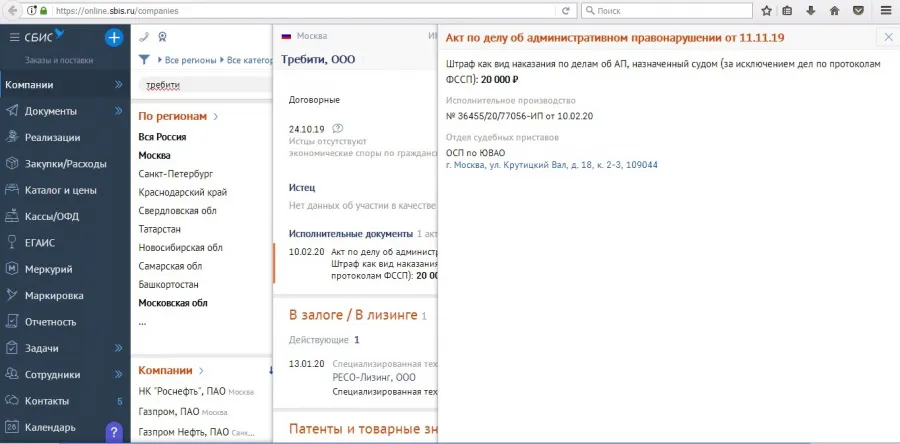
Task: Open the Исполнительные документы heading
Action: 351,233
